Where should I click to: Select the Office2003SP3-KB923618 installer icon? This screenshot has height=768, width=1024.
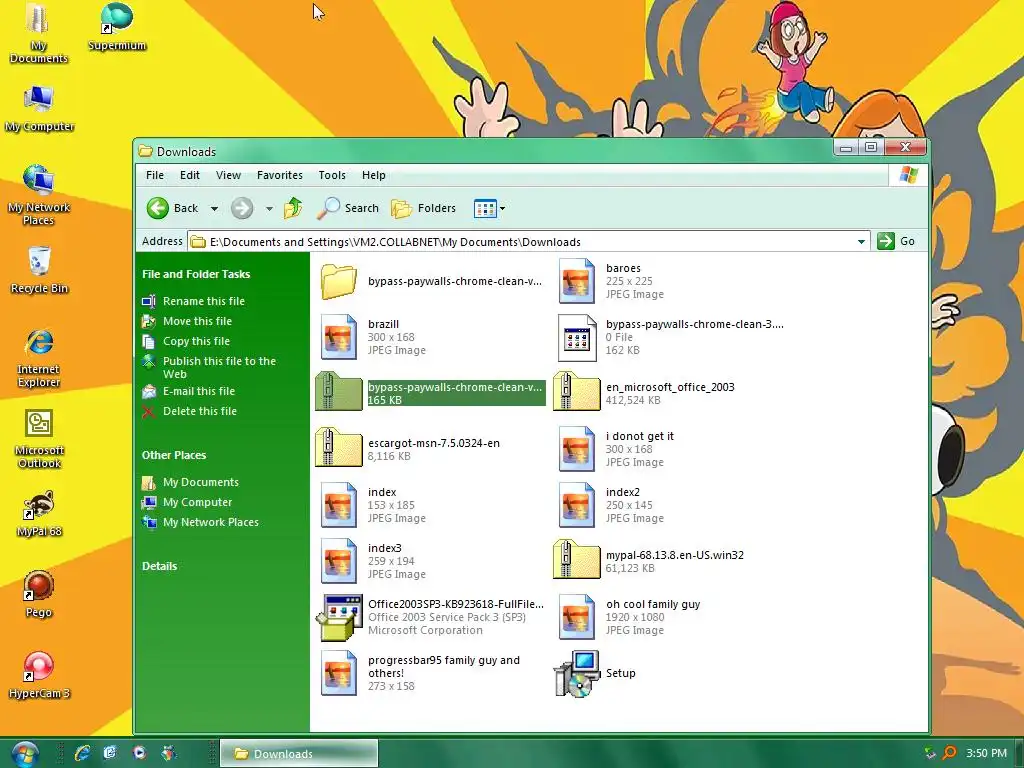340,617
